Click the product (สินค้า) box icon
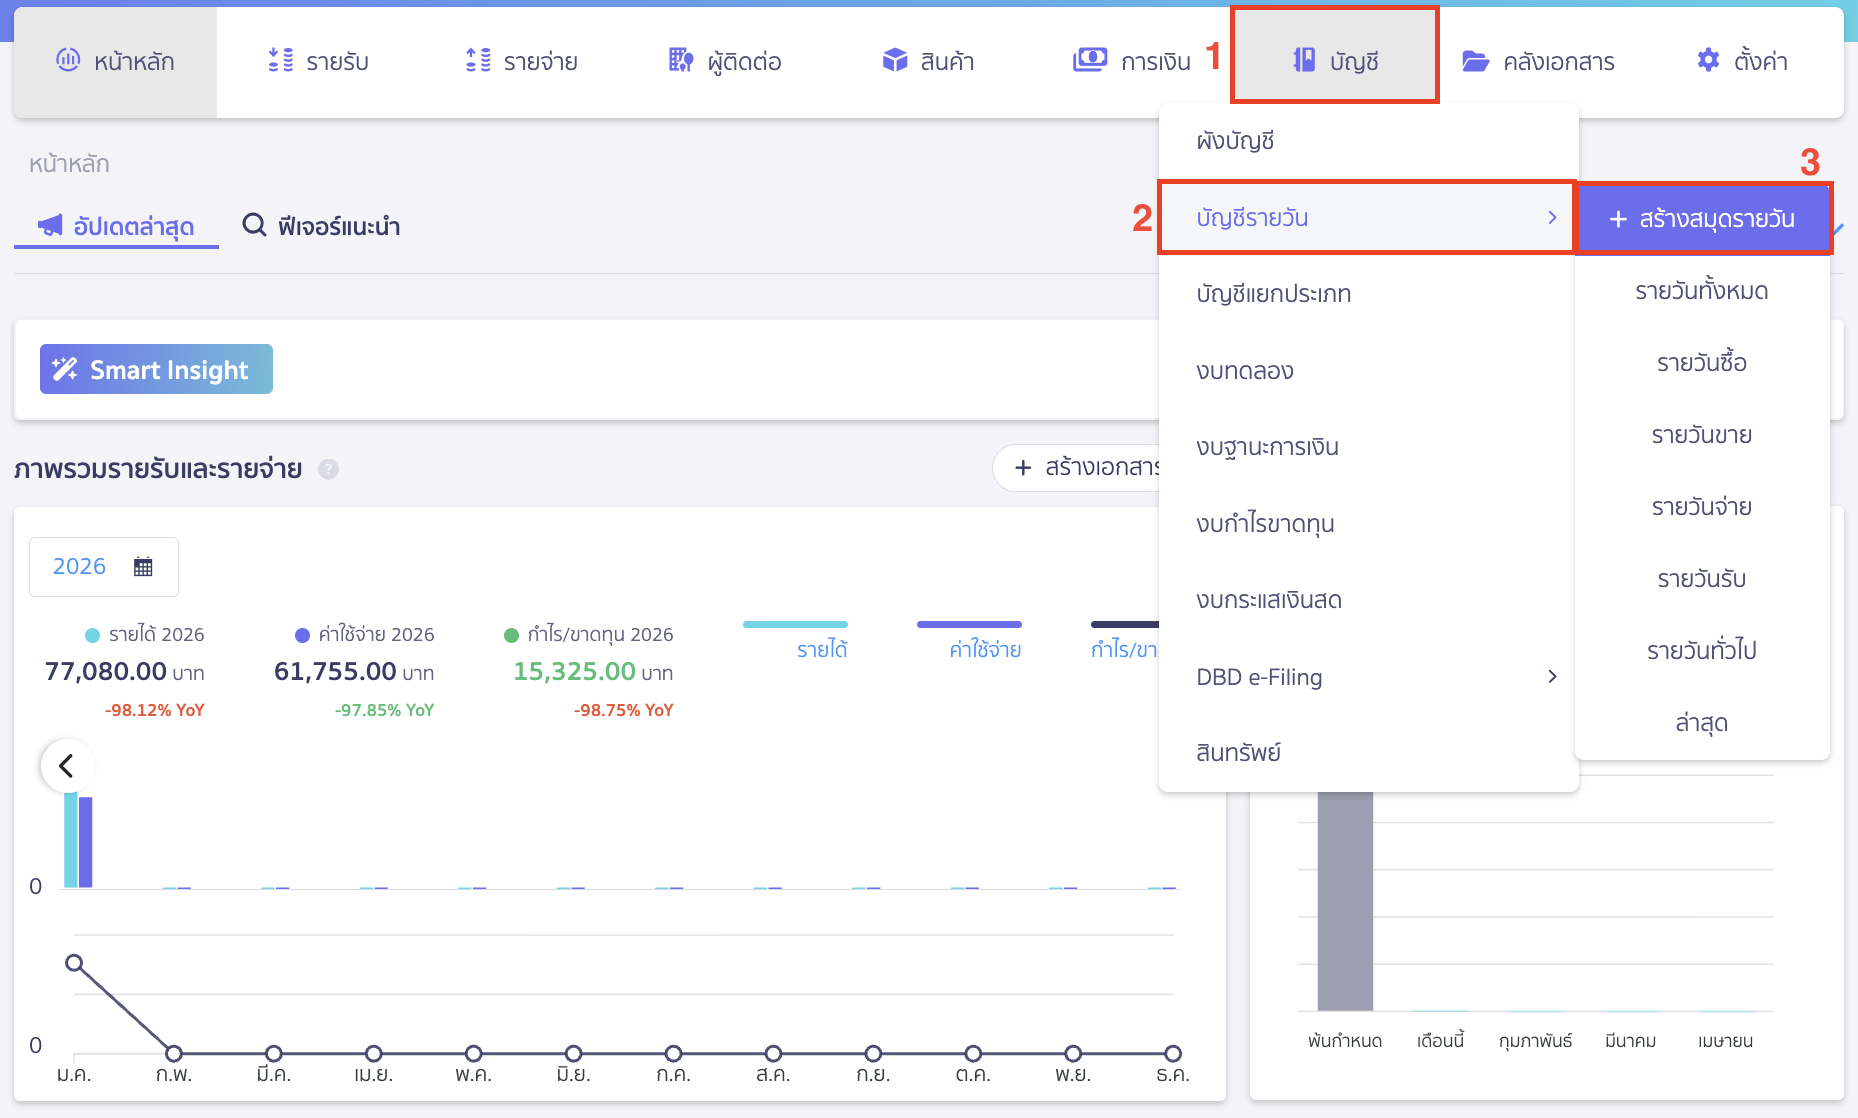 [x=894, y=61]
